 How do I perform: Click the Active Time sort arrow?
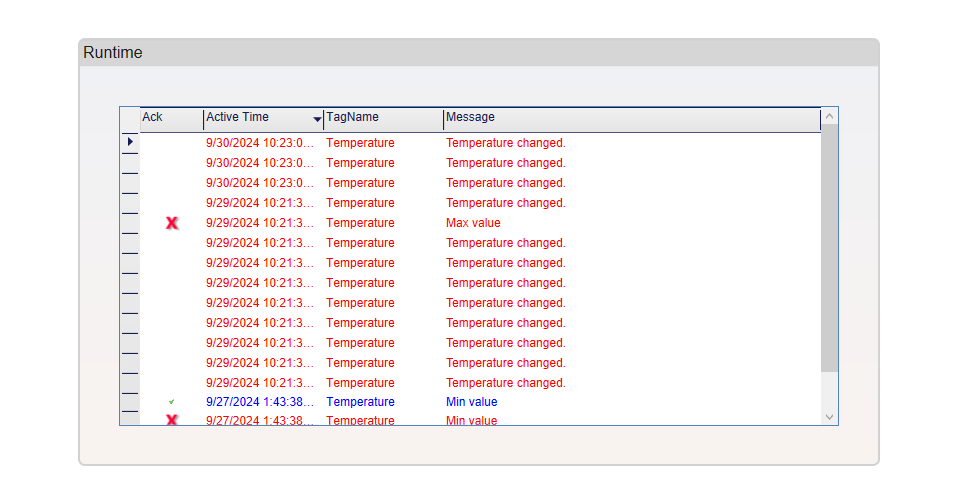point(318,120)
